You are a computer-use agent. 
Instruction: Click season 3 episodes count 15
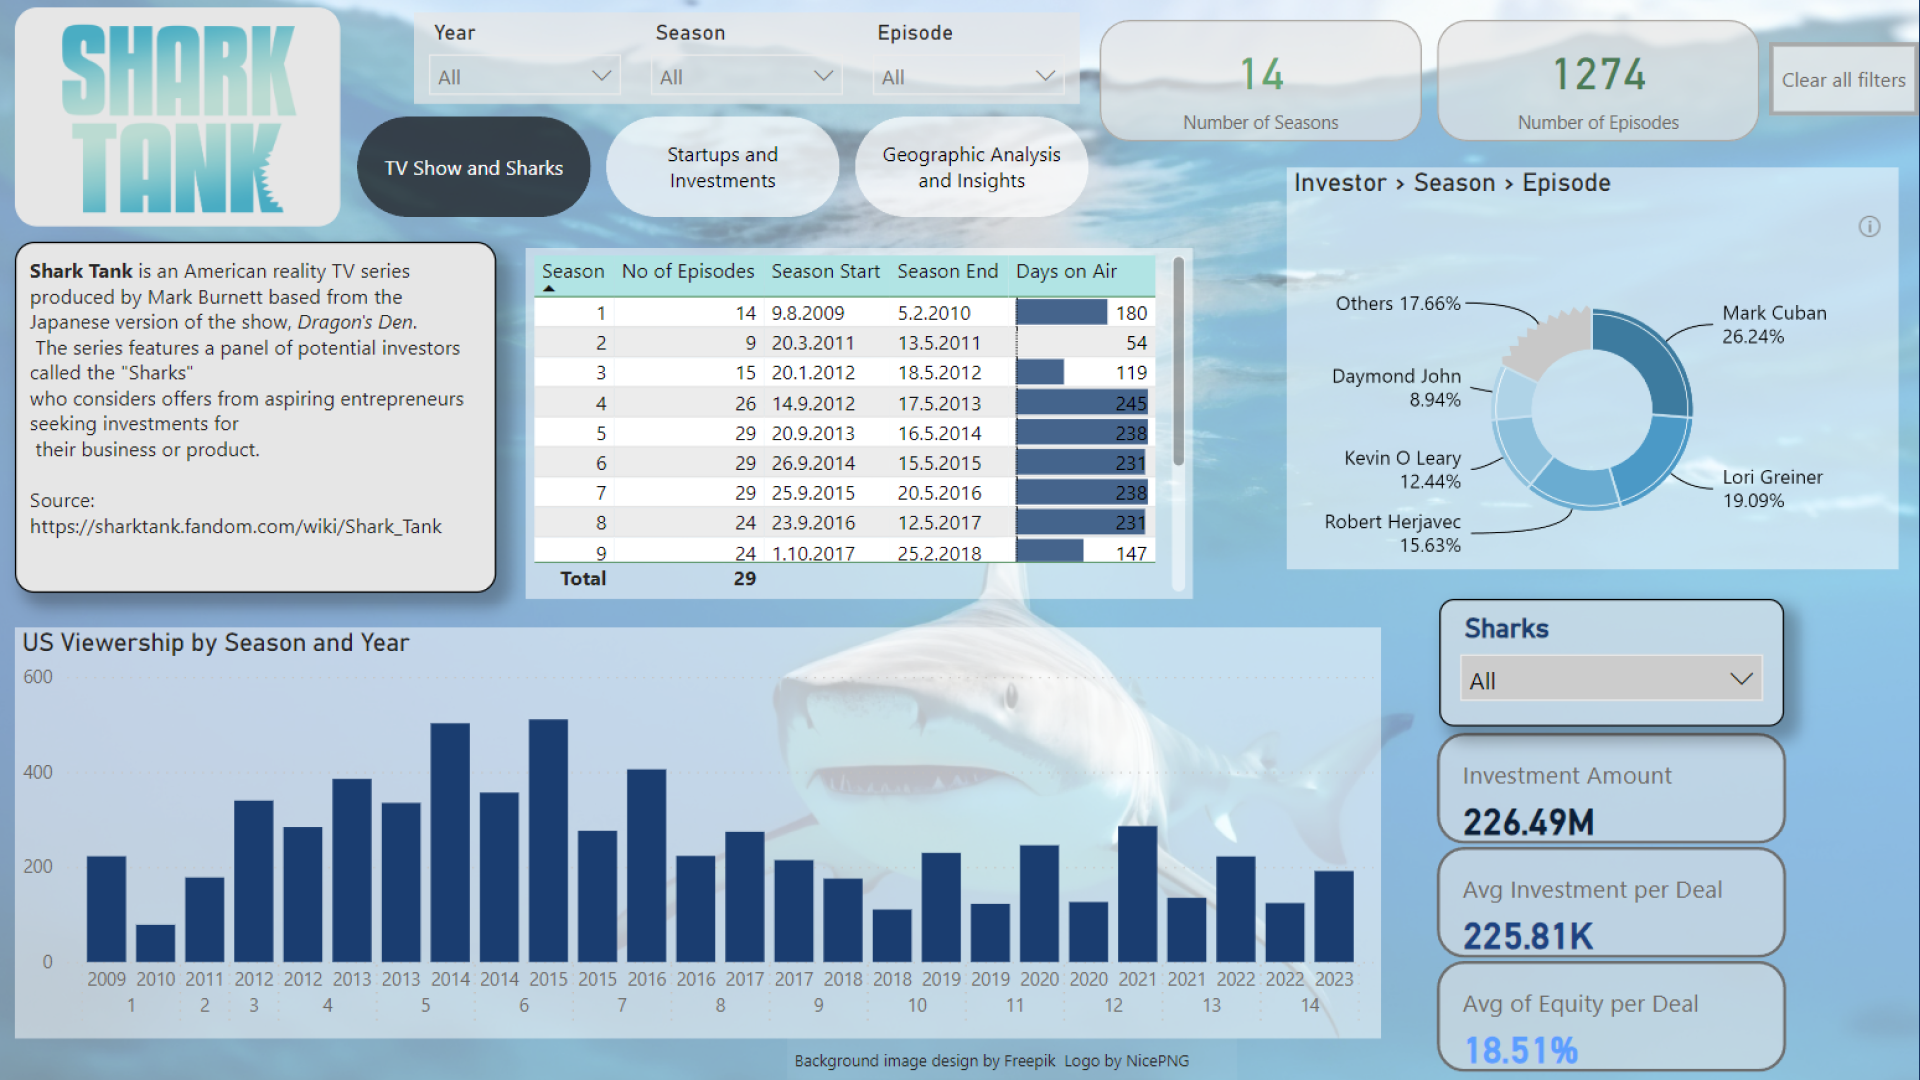[x=745, y=373]
